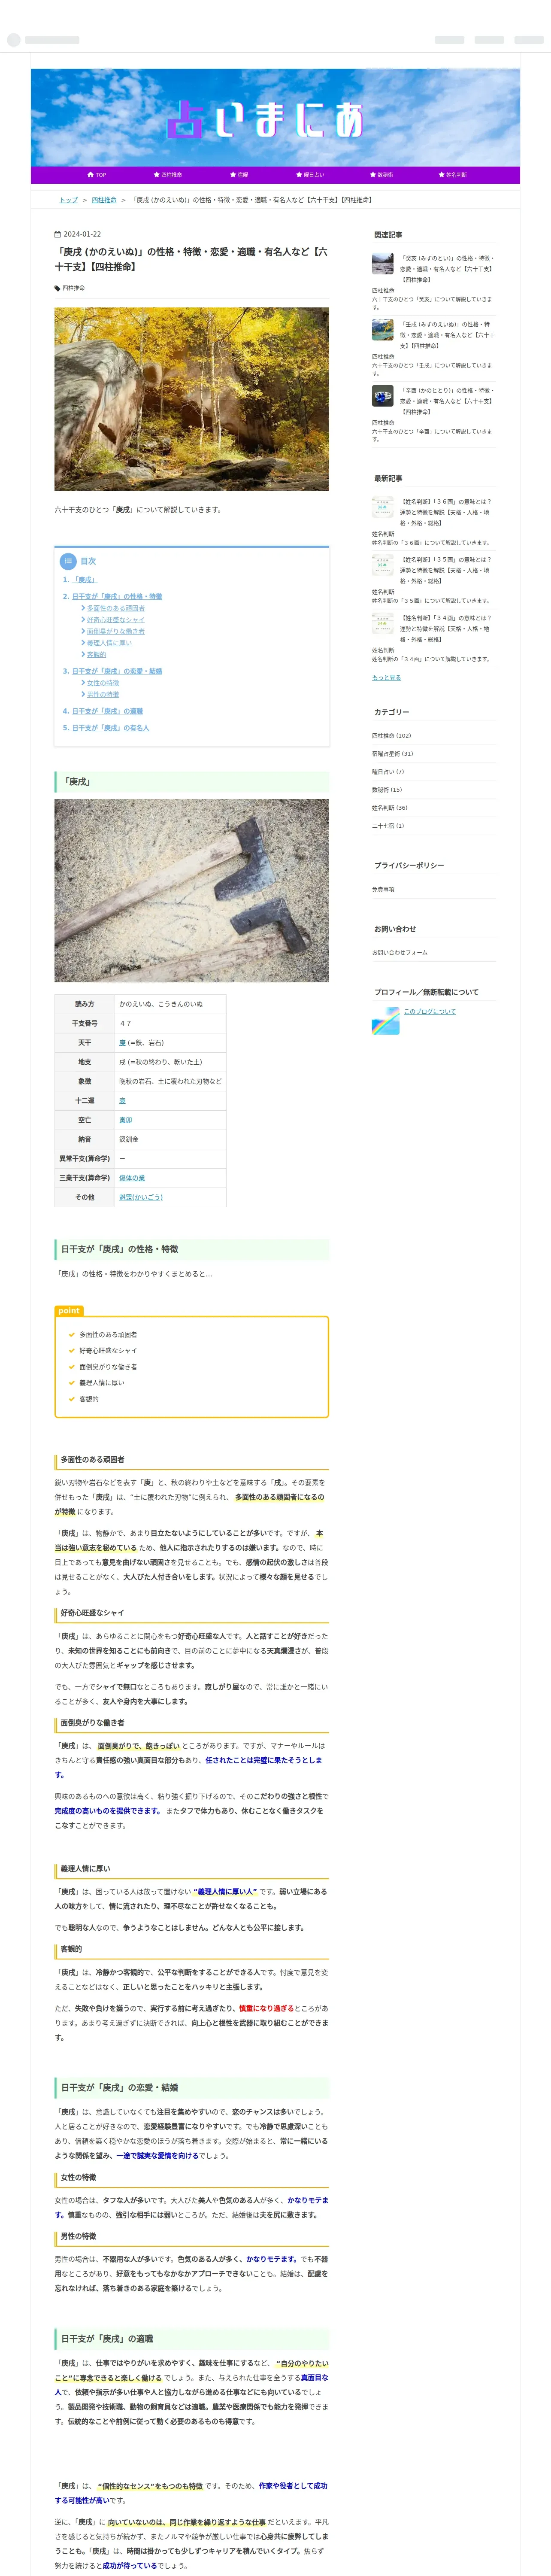Click chevron next to 客観的 in contents
The width and height of the screenshot is (551, 2576).
click(x=83, y=655)
